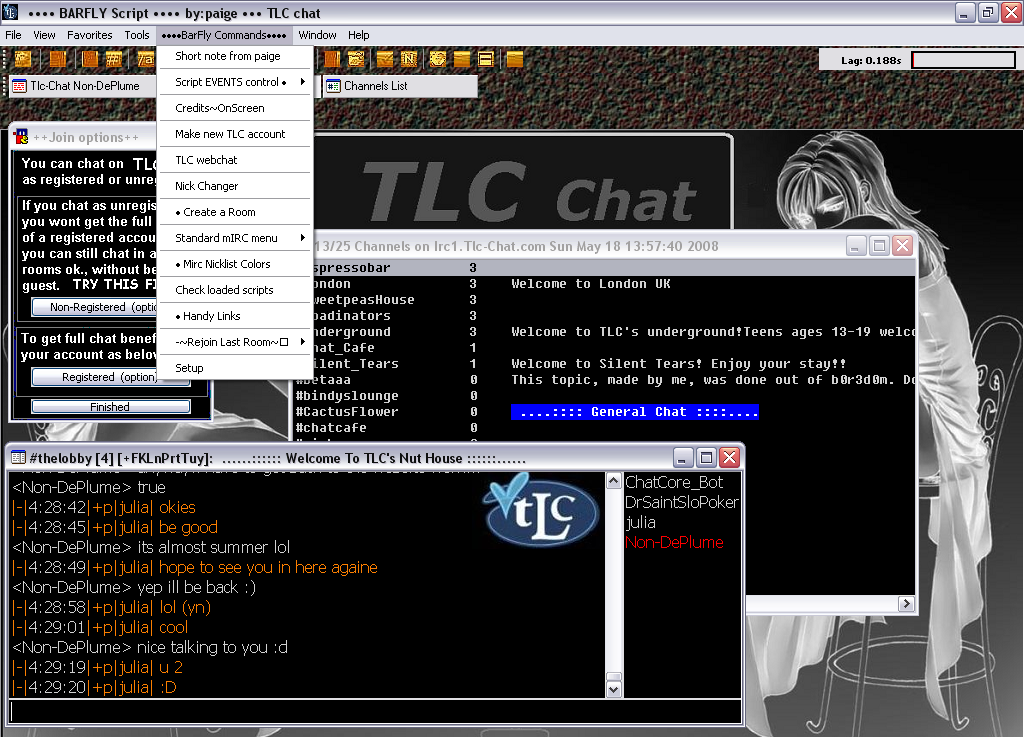Viewport: 1024px width, 737px height.
Task: Click the toolbar icon two left of 'N'
Action: pyautogui.click(x=356, y=59)
